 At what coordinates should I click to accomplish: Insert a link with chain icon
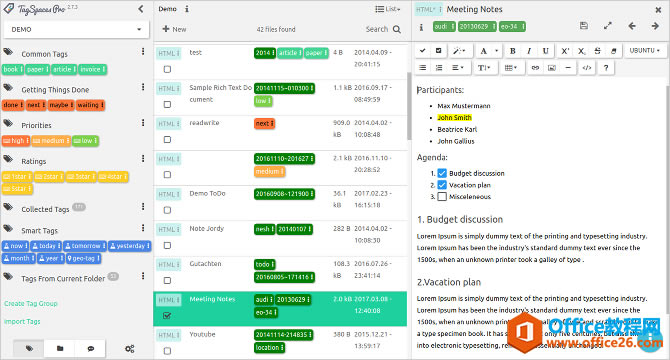[x=535, y=68]
